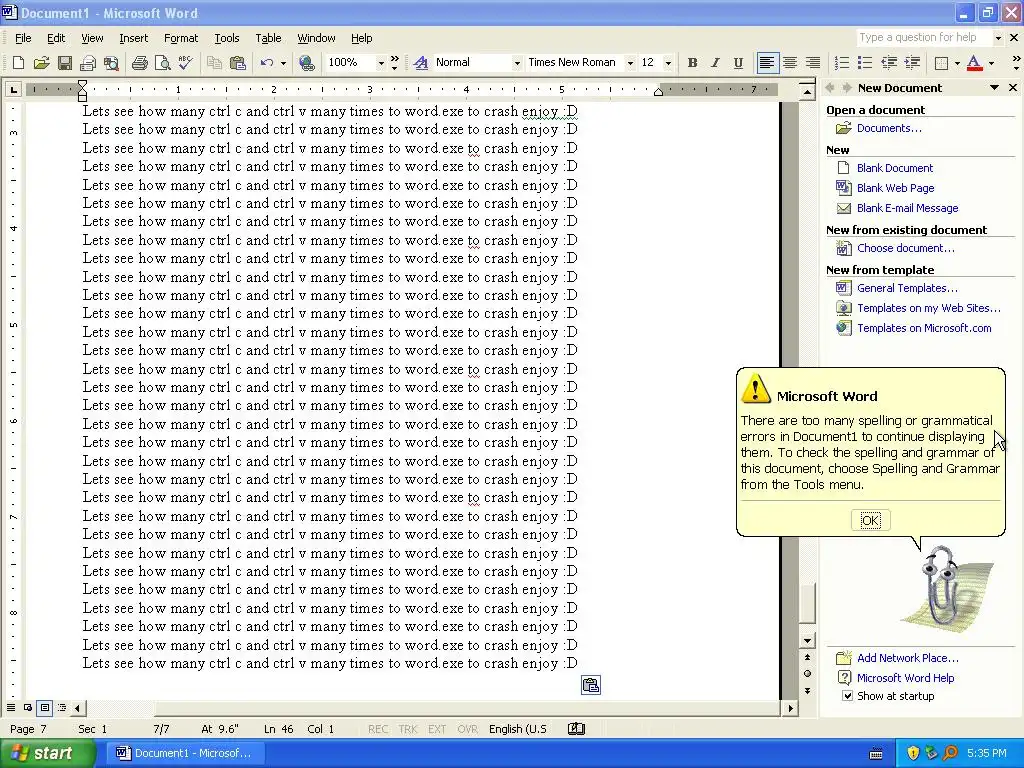The height and width of the screenshot is (768, 1024).
Task: Open General Templates link
Action: 907,288
